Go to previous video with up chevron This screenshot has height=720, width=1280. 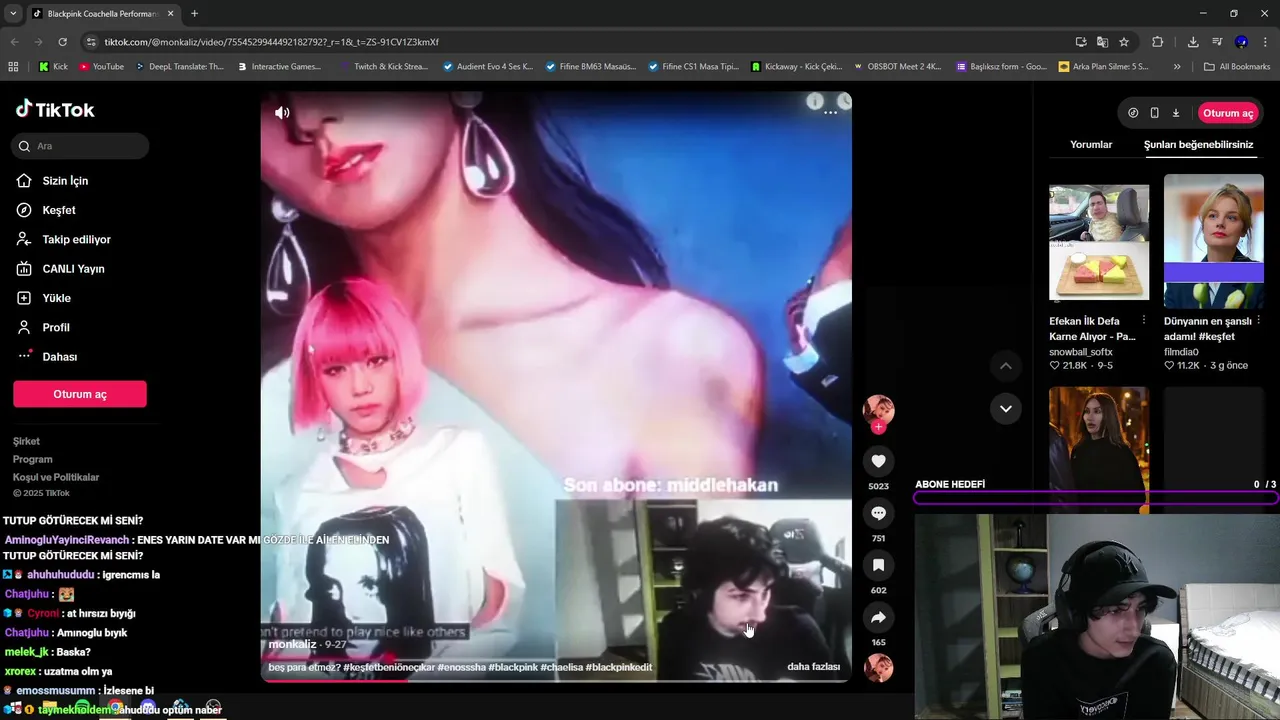(x=1005, y=366)
